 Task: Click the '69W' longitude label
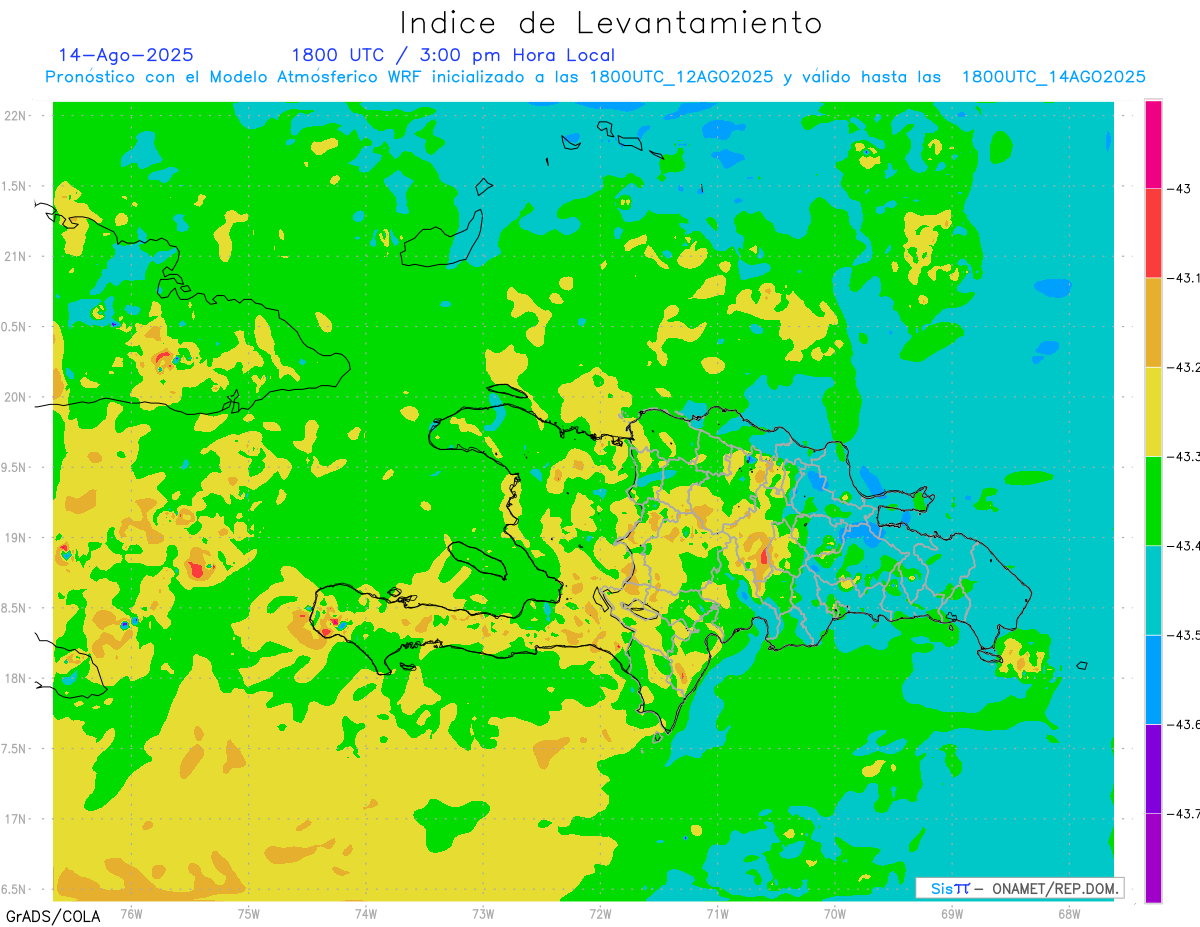pyautogui.click(x=952, y=913)
